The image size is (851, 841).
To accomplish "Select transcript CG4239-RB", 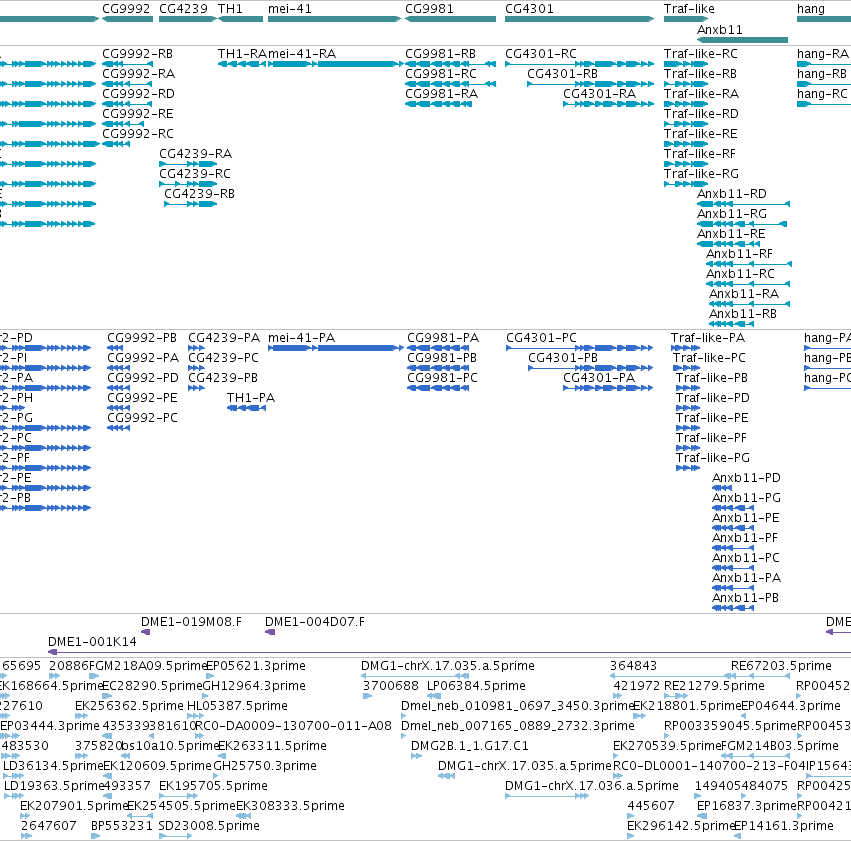I will [199, 194].
